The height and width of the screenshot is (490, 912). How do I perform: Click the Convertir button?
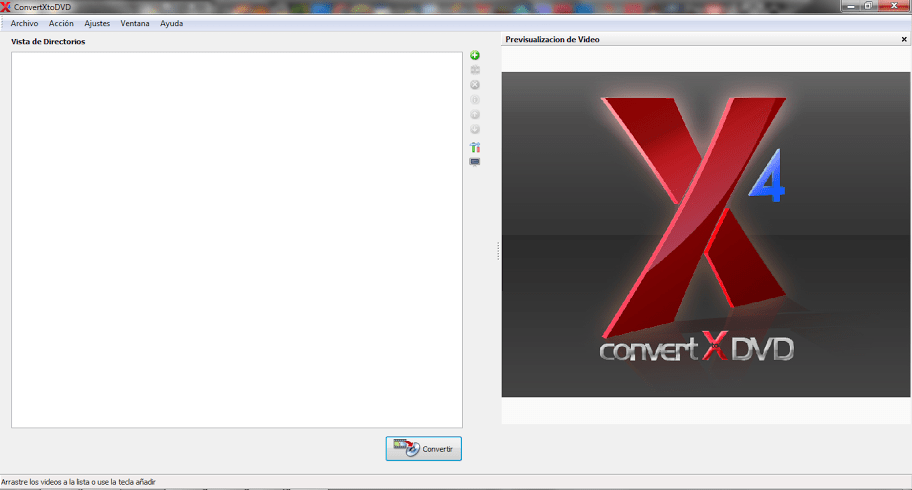click(423, 449)
